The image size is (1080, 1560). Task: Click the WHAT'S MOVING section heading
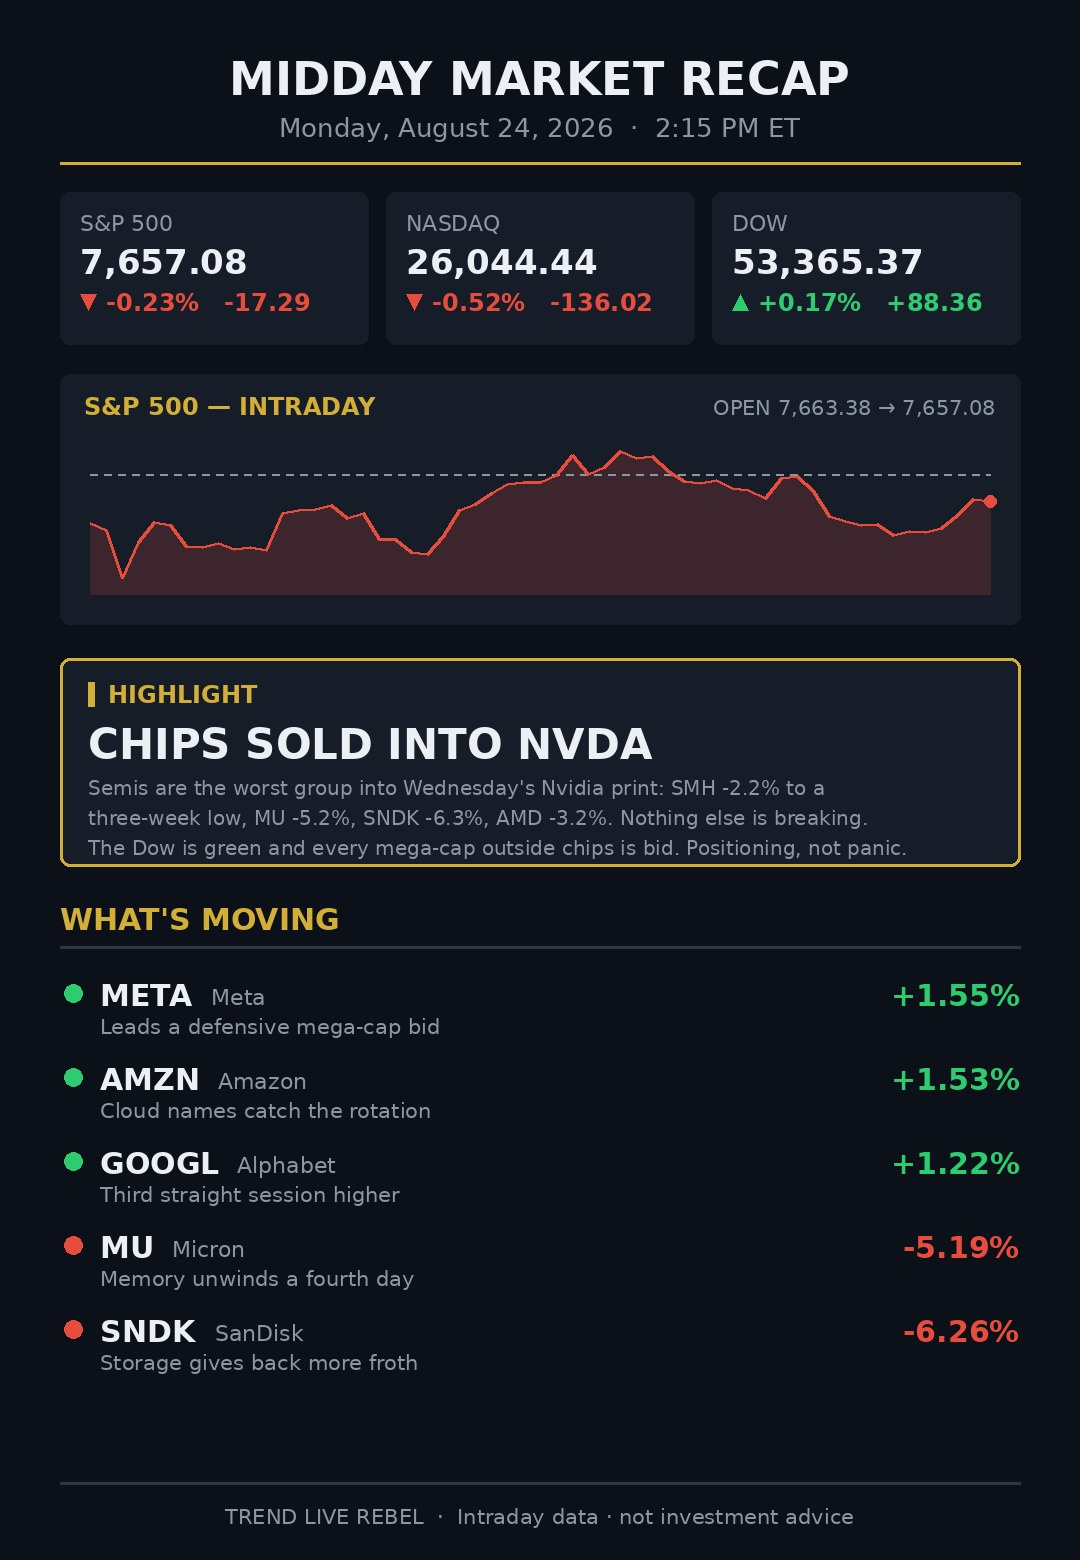point(200,920)
